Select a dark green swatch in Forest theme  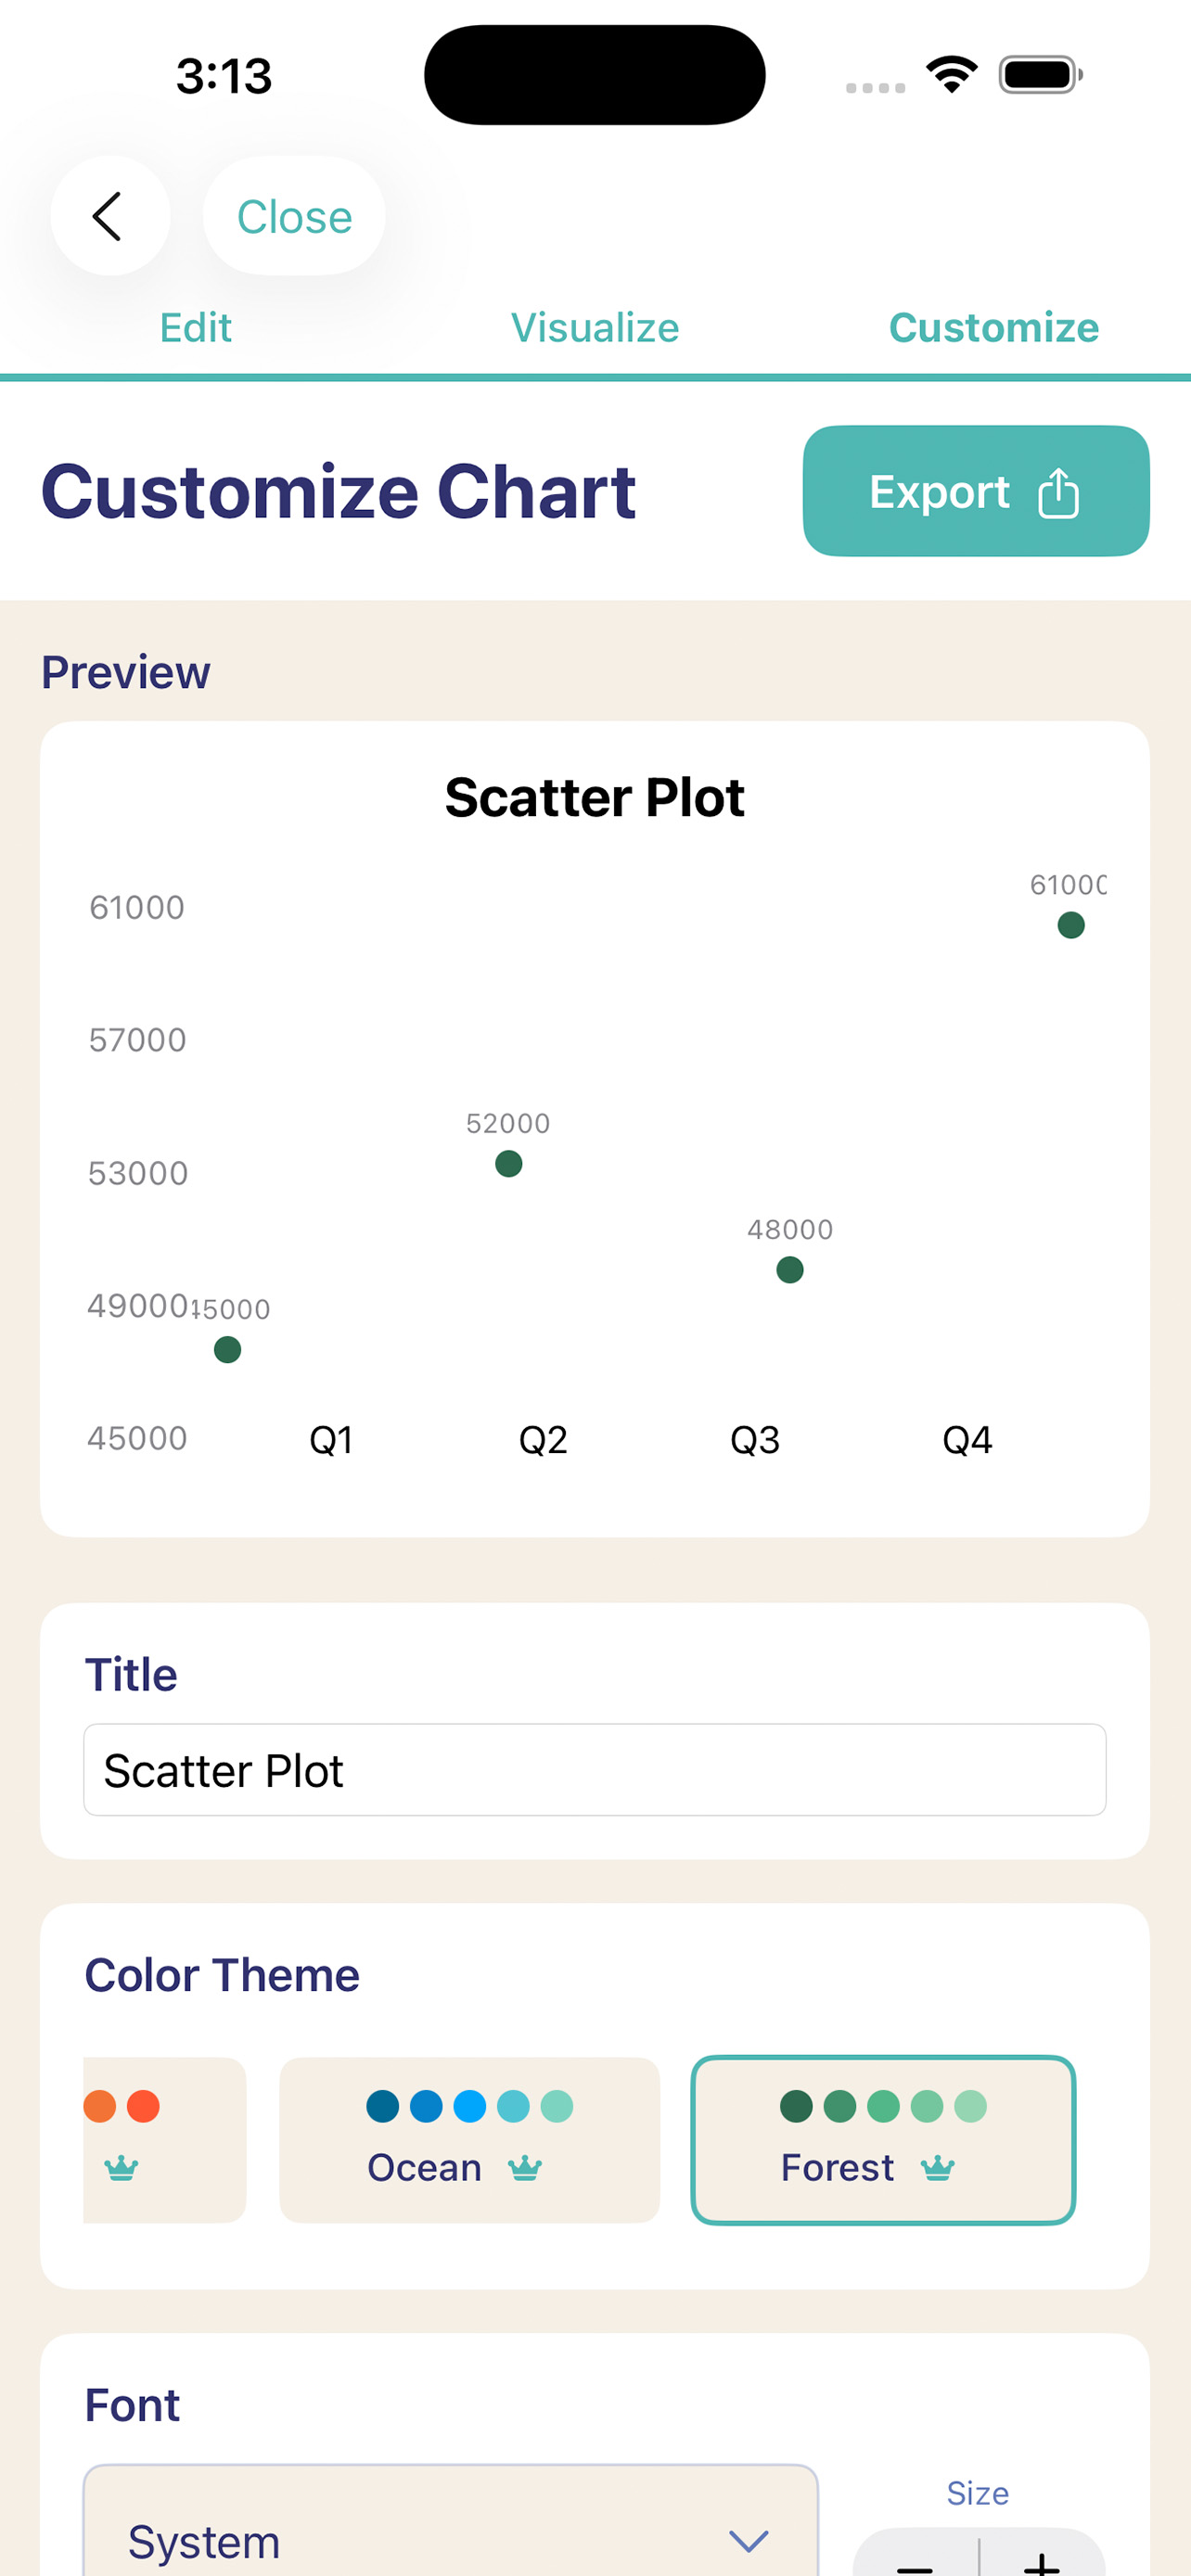point(797,2104)
